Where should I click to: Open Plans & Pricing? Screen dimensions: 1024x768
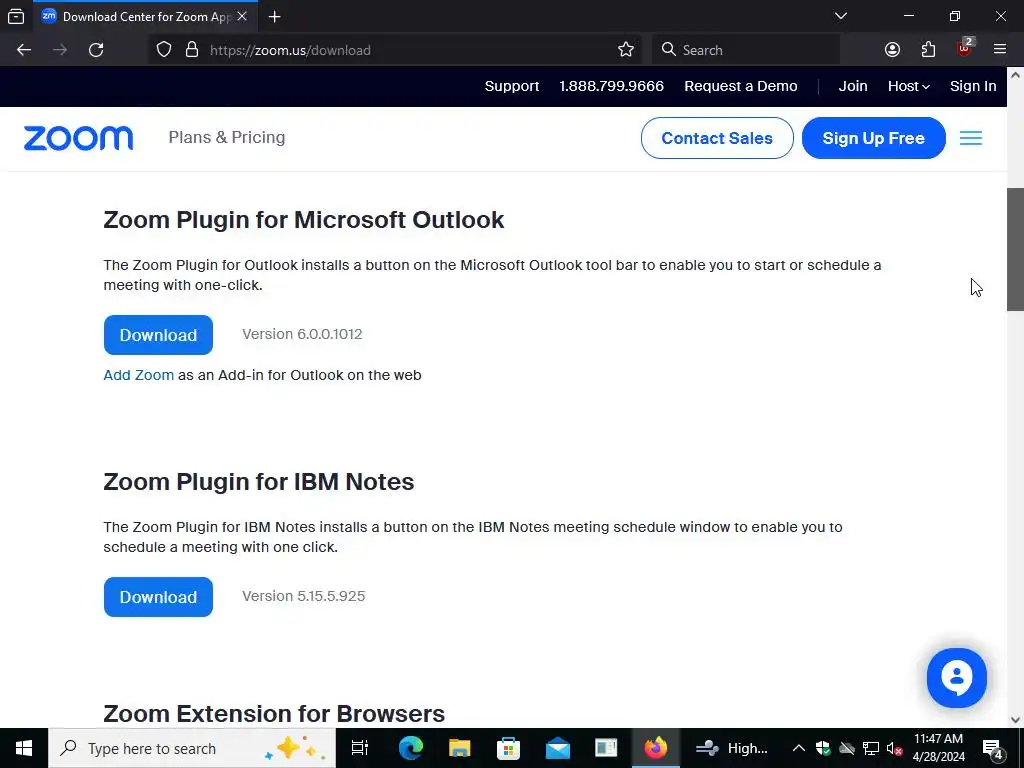[227, 138]
